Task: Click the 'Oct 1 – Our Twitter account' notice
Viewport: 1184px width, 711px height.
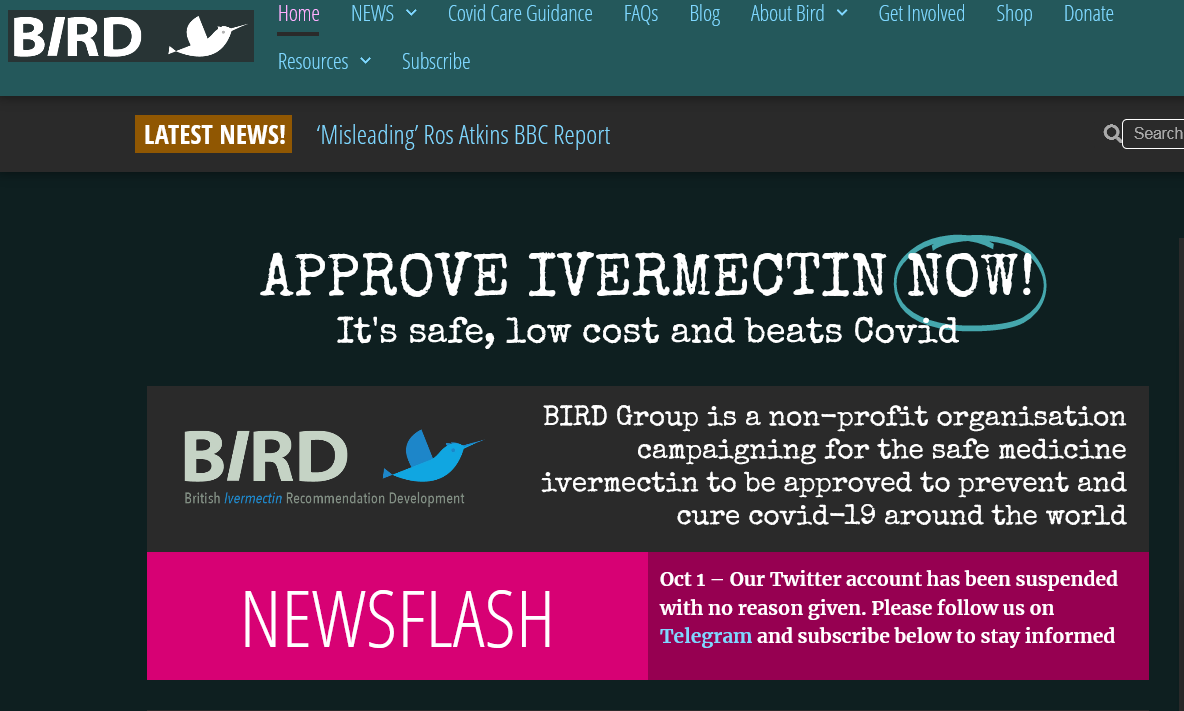Action: [x=889, y=608]
